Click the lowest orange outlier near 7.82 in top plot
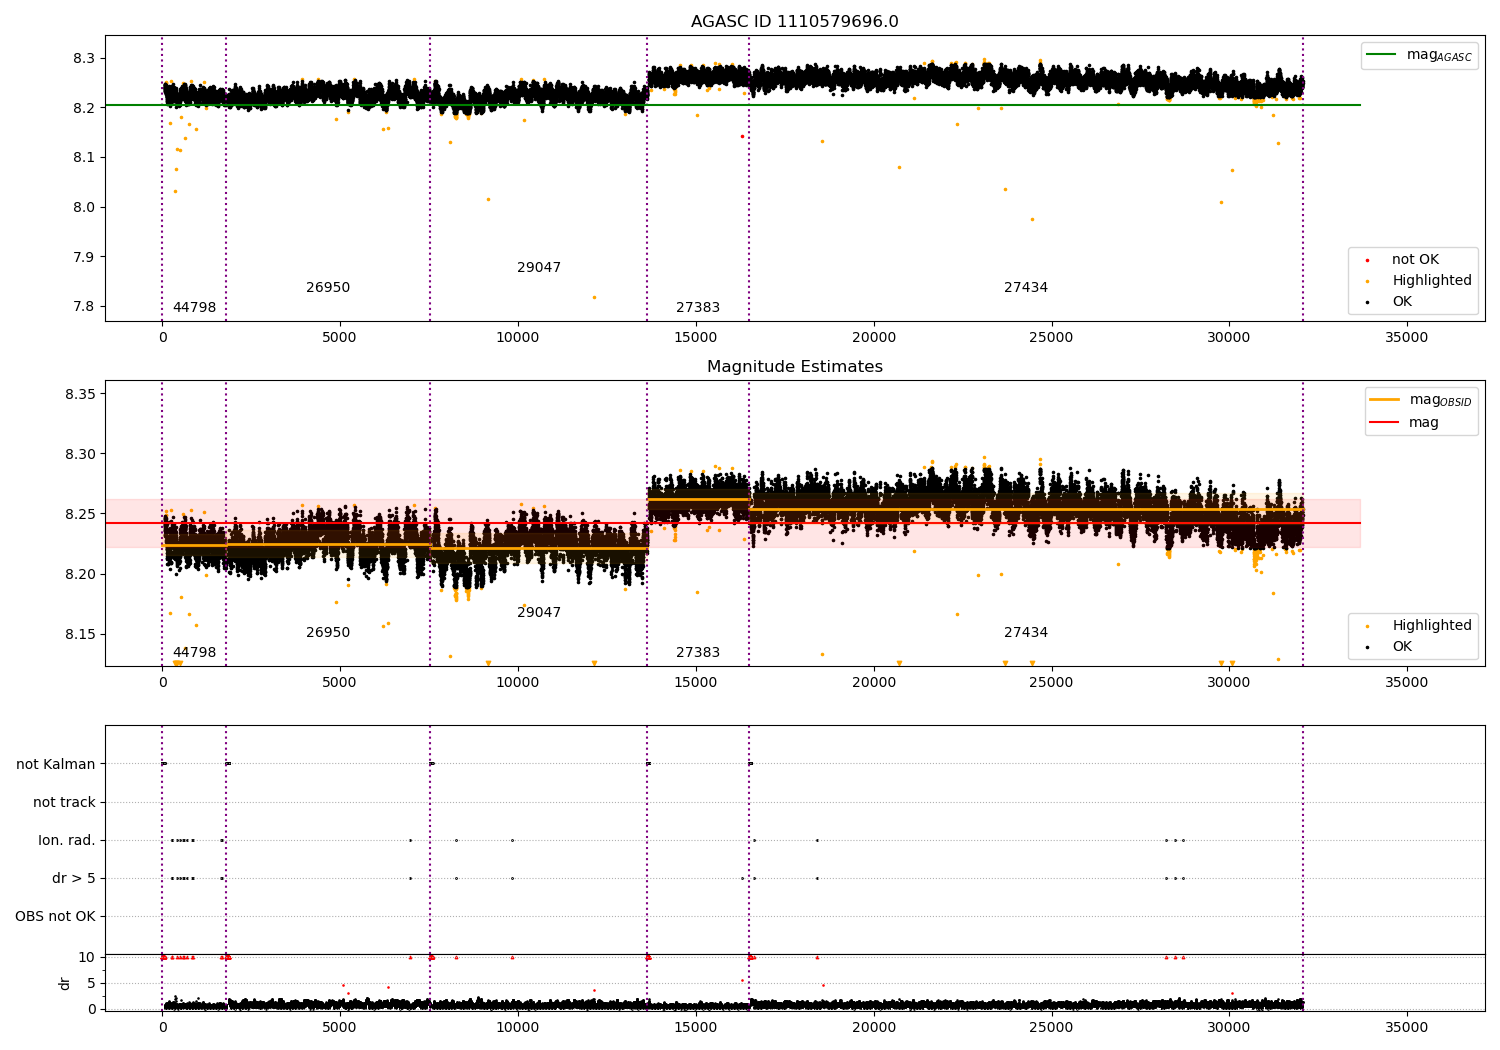 click(x=594, y=297)
